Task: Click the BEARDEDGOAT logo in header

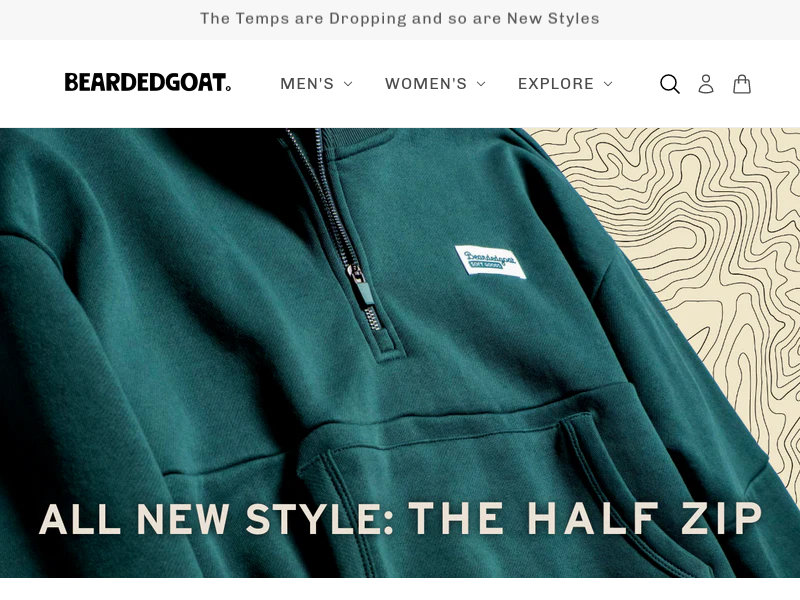Action: coord(147,82)
